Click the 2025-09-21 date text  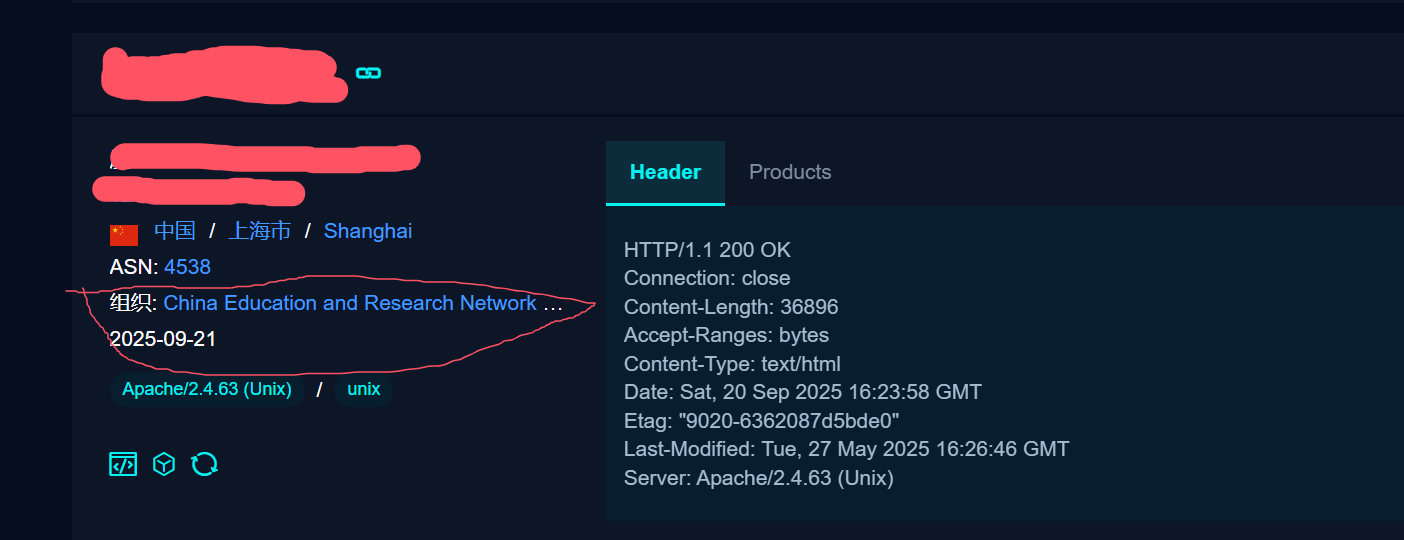(163, 339)
